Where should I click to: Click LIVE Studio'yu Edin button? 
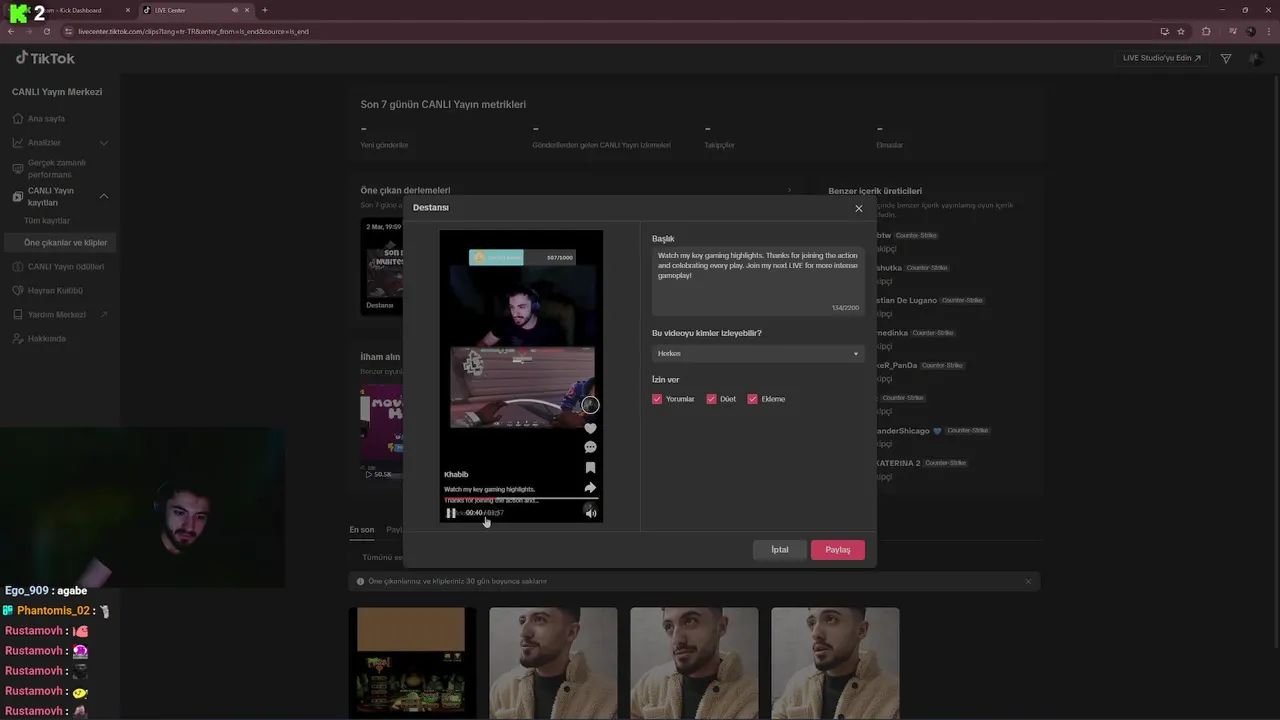tap(1161, 58)
